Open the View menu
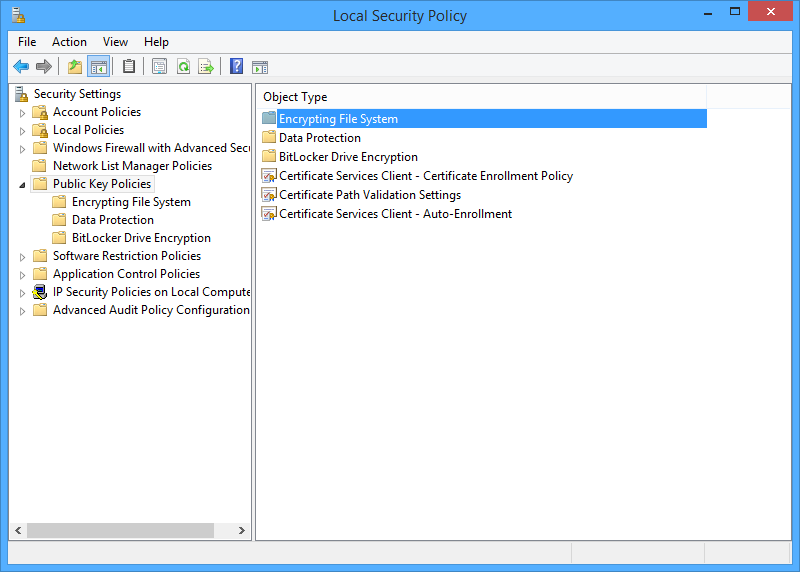Screen dimensions: 800x572 point(115,42)
